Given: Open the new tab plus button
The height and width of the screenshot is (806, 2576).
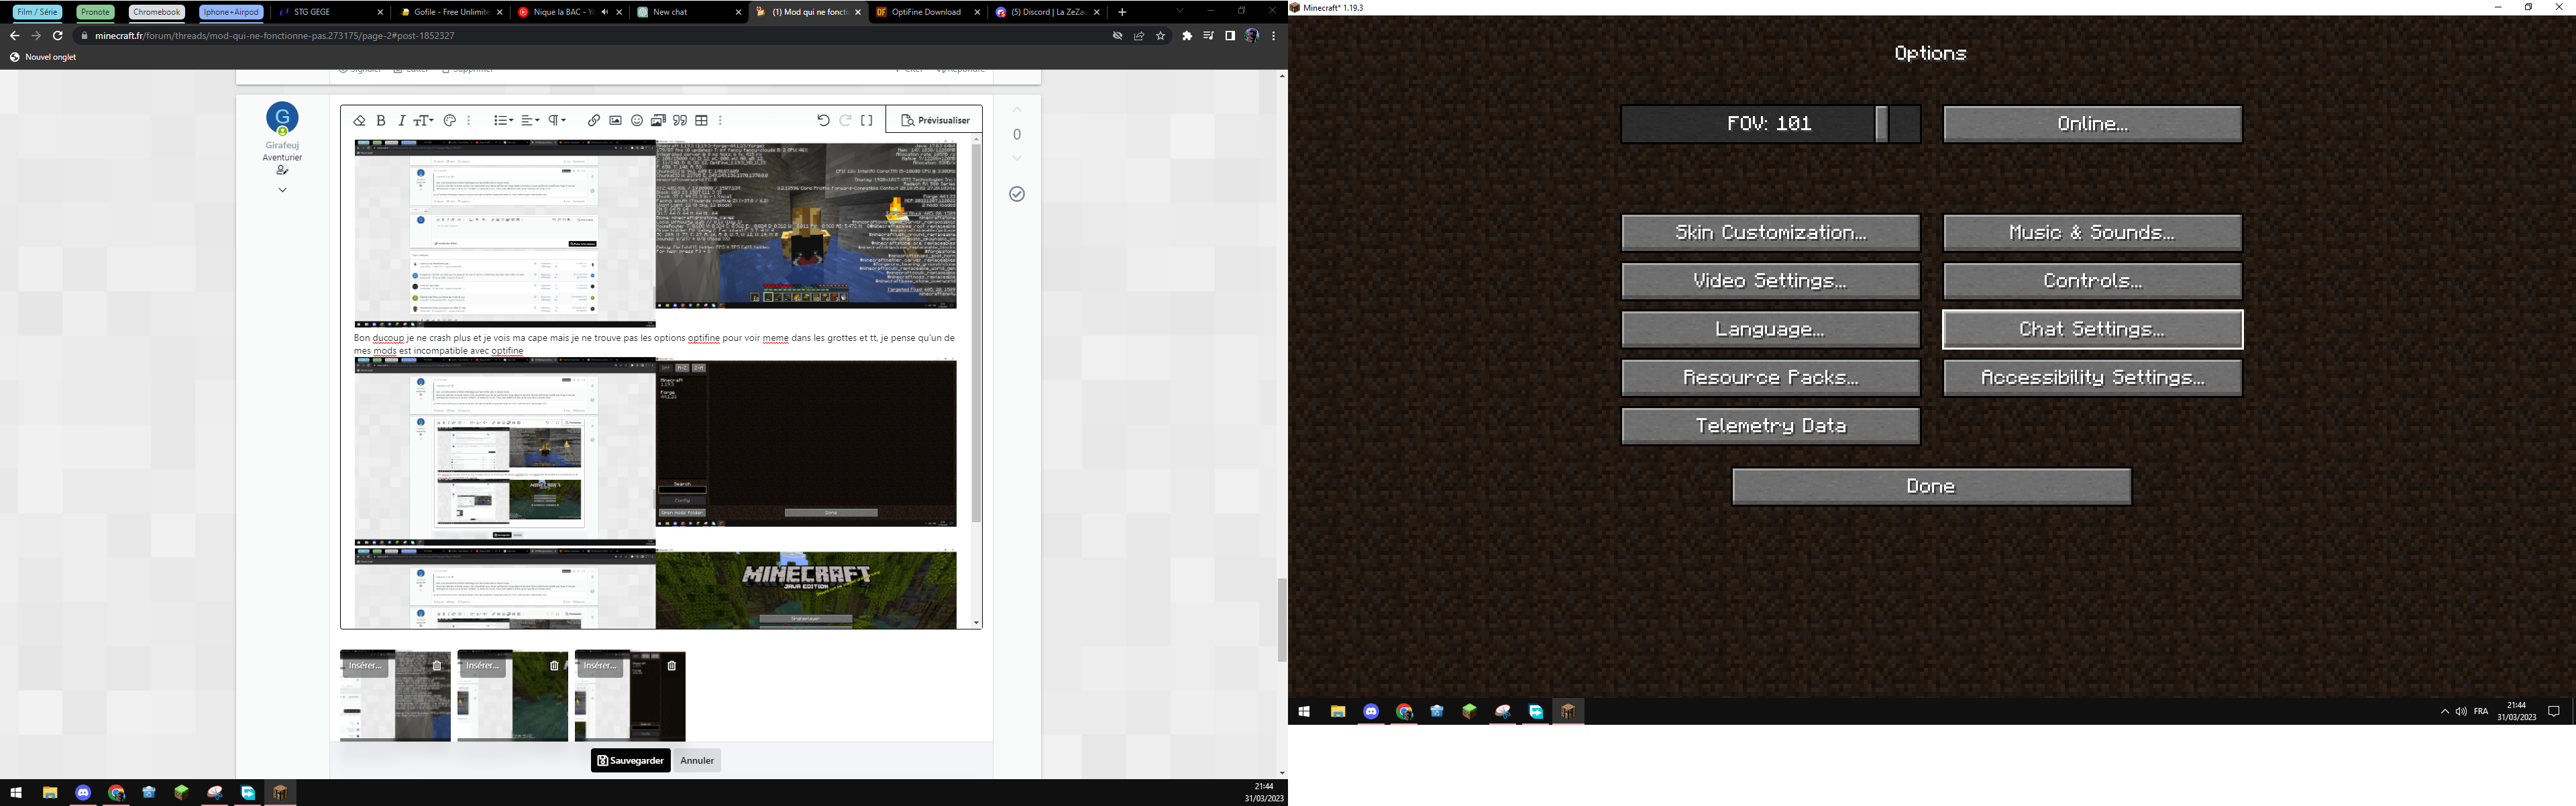Looking at the screenshot, I should coord(1122,12).
